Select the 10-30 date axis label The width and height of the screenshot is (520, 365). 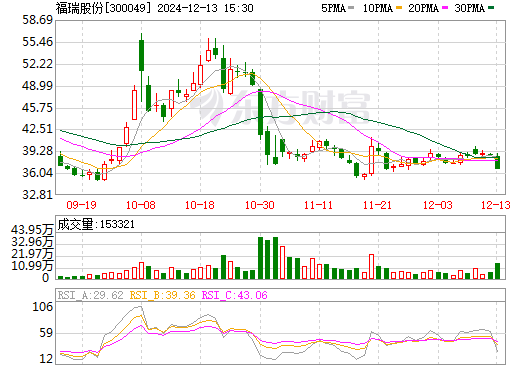click(x=260, y=205)
